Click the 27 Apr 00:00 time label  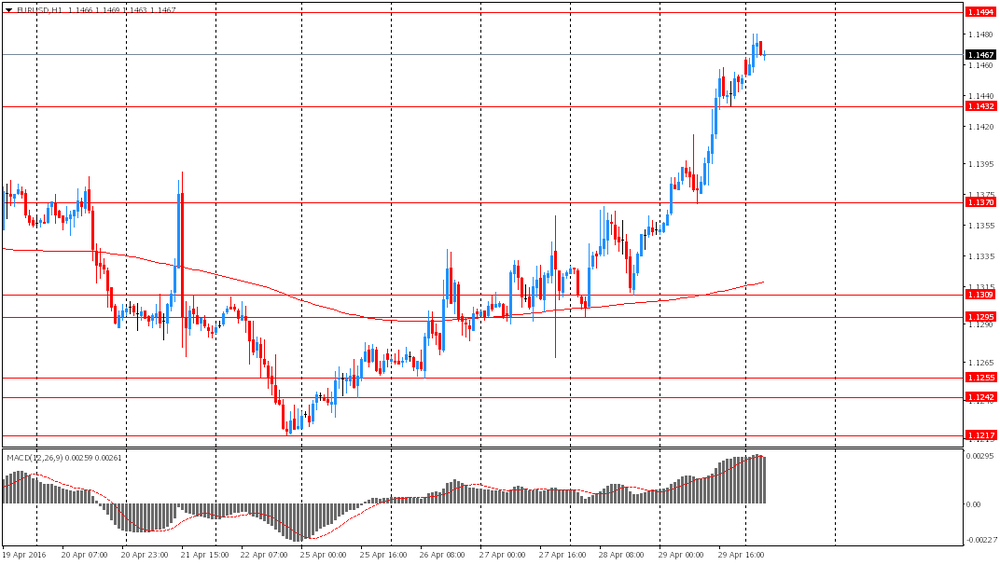(x=502, y=553)
